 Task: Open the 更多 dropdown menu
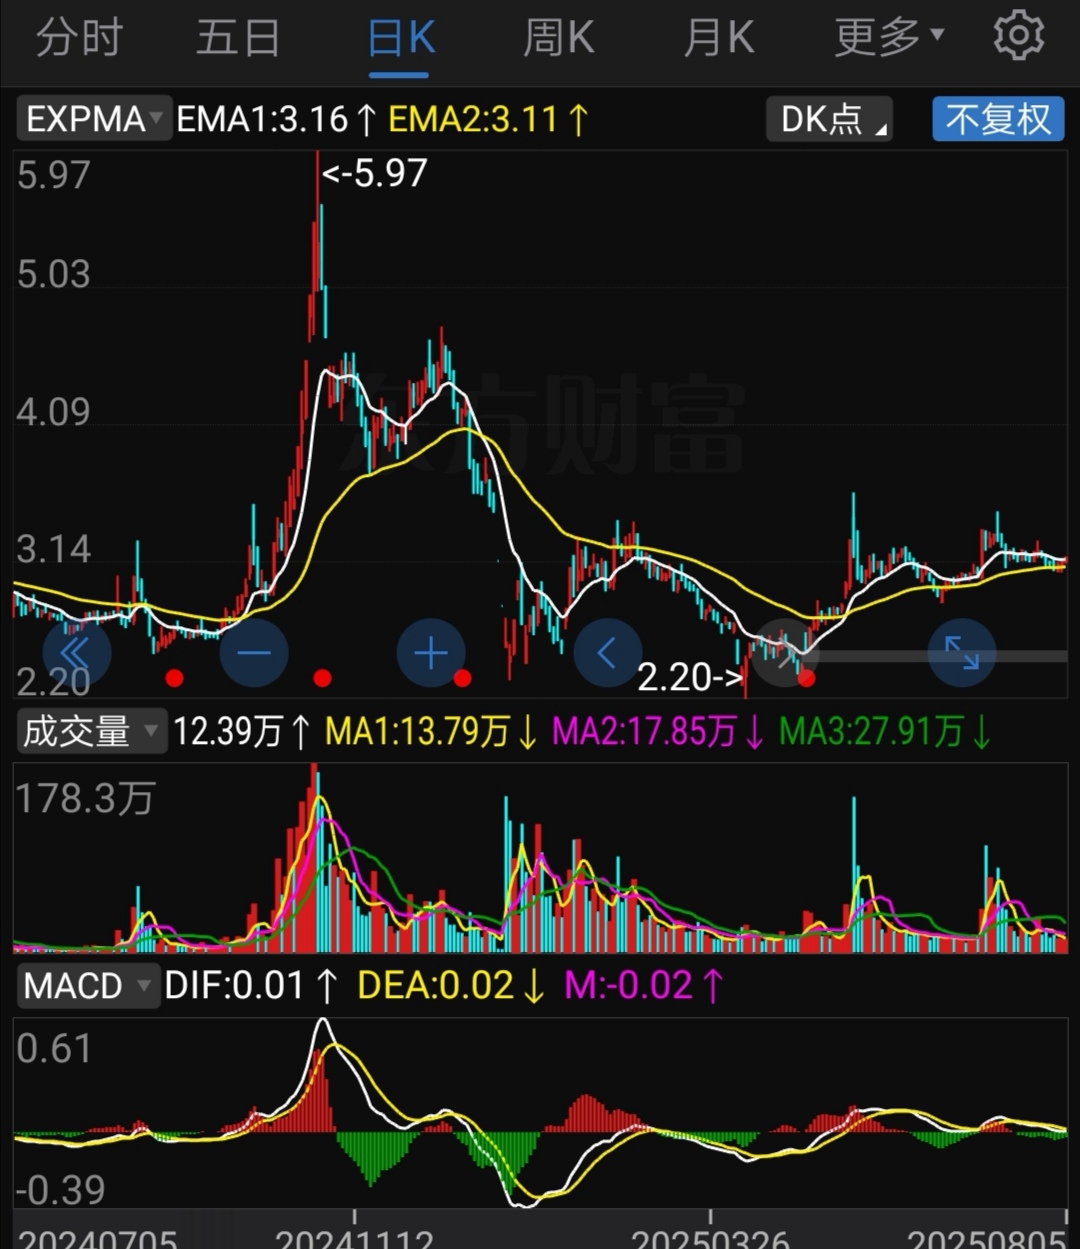(x=889, y=39)
